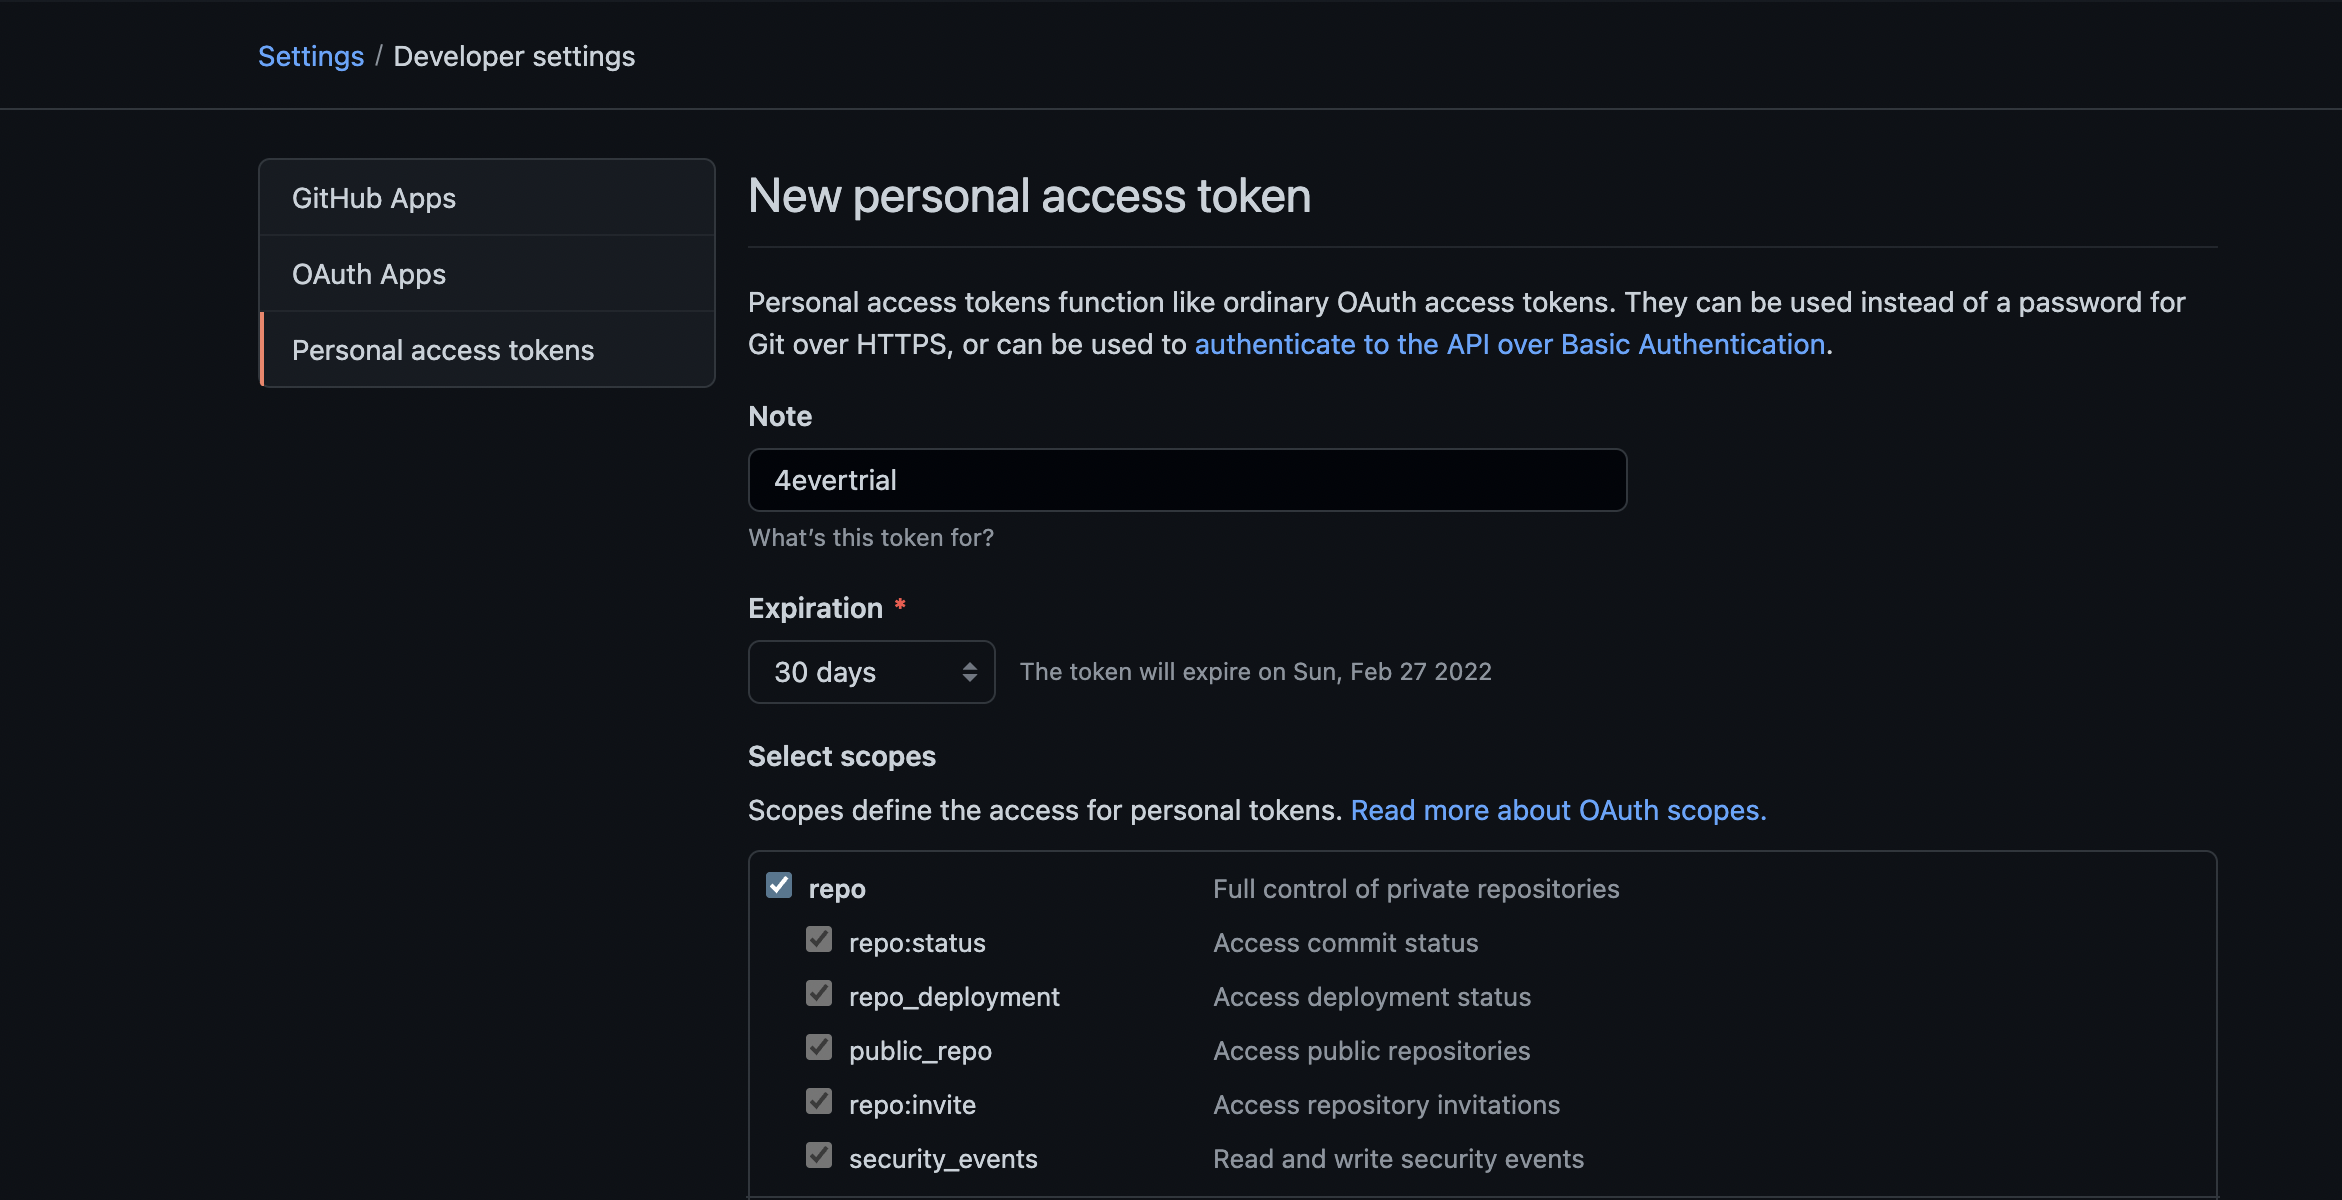Select Personal access tokens in sidebar
The width and height of the screenshot is (2342, 1200).
point(443,350)
